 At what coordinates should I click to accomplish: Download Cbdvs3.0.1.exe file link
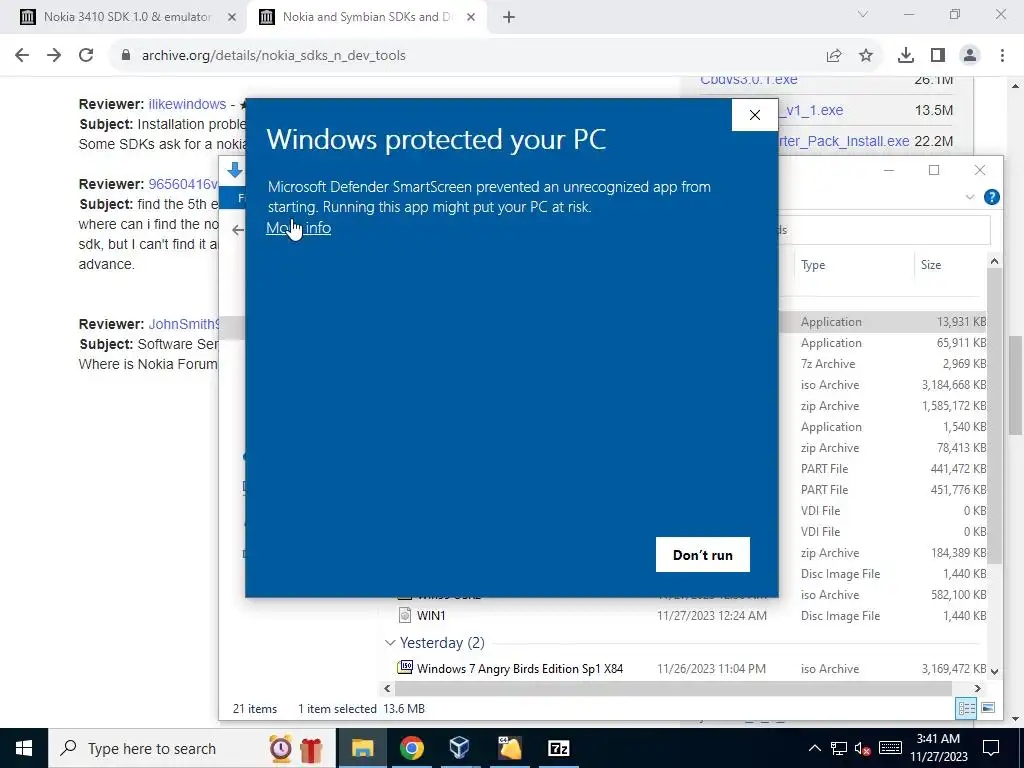[x=748, y=80]
